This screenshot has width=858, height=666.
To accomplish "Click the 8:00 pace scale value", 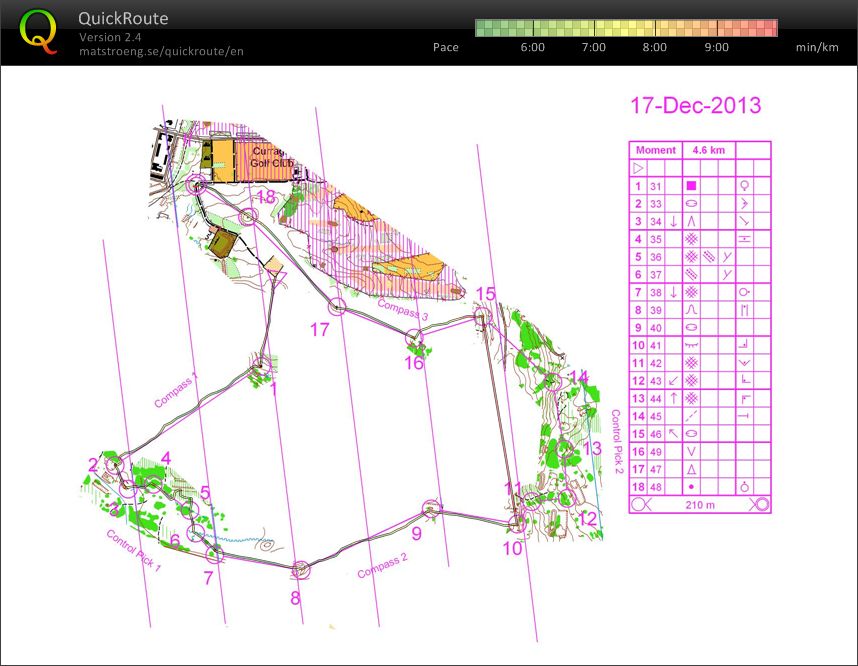I will (654, 47).
